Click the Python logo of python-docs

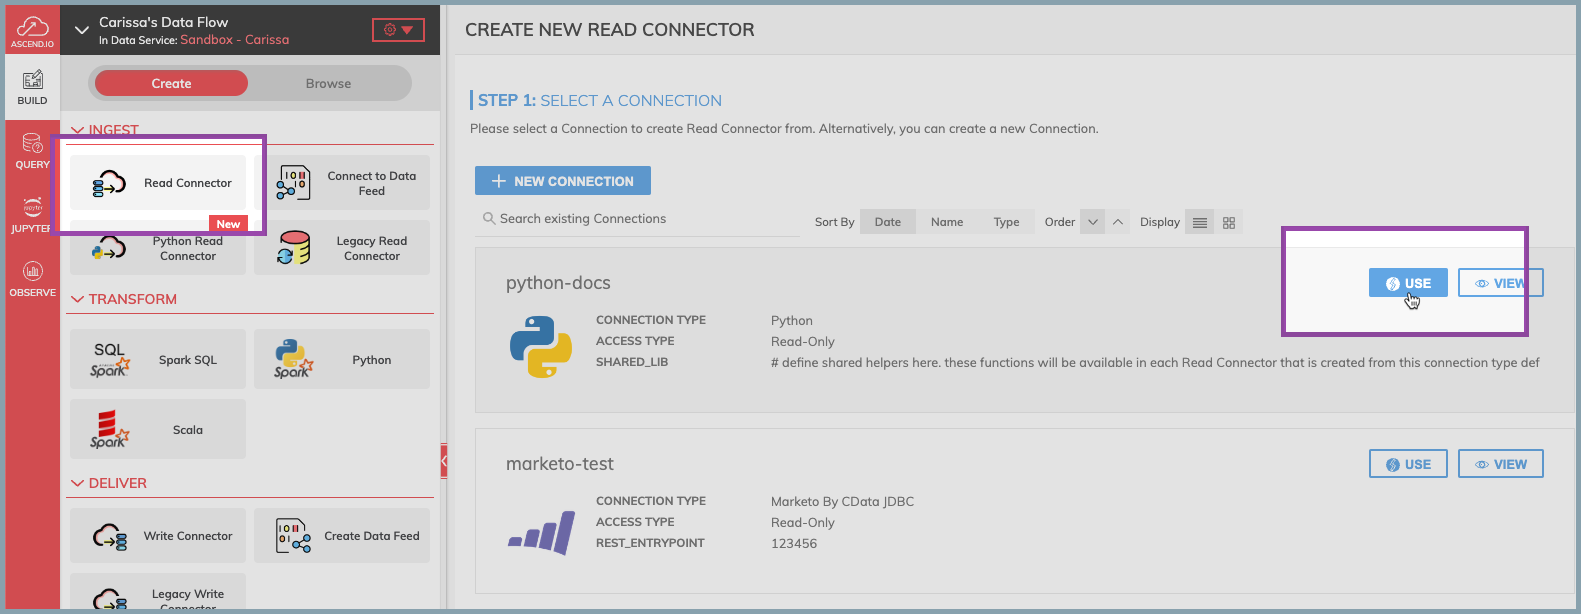click(541, 346)
